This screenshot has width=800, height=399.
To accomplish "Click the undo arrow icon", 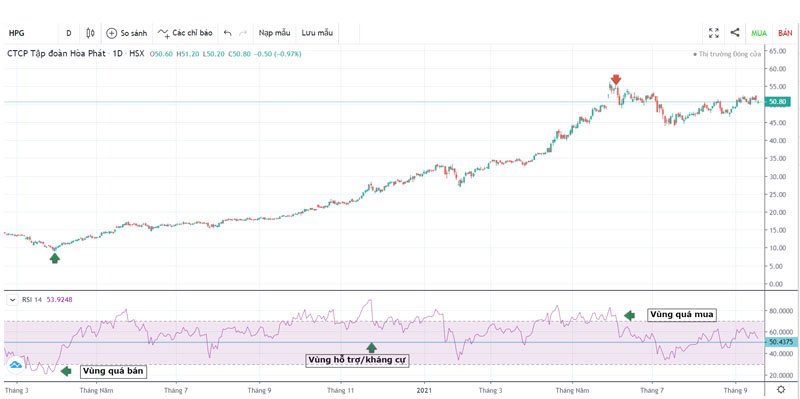I will click(x=228, y=33).
